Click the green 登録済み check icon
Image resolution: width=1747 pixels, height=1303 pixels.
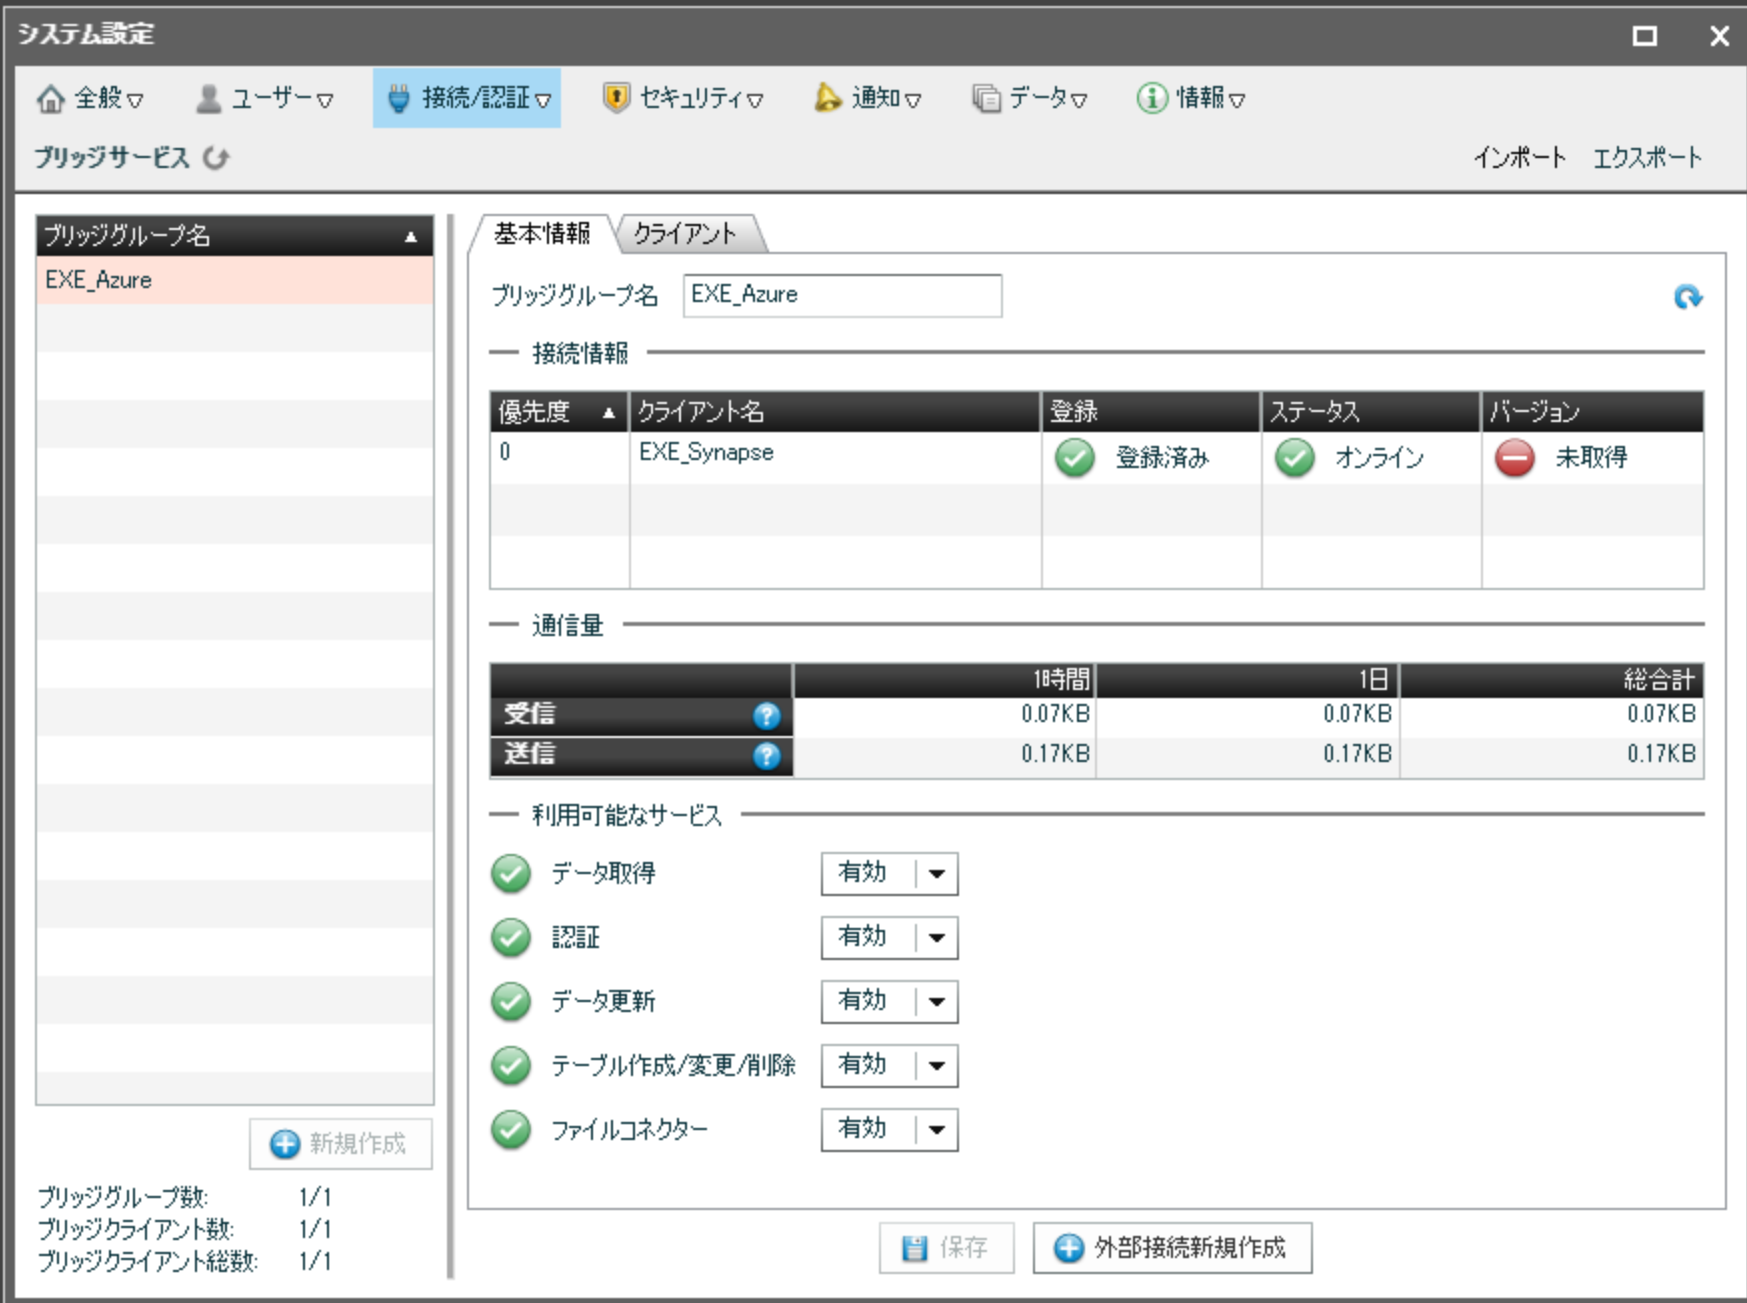click(x=1074, y=458)
